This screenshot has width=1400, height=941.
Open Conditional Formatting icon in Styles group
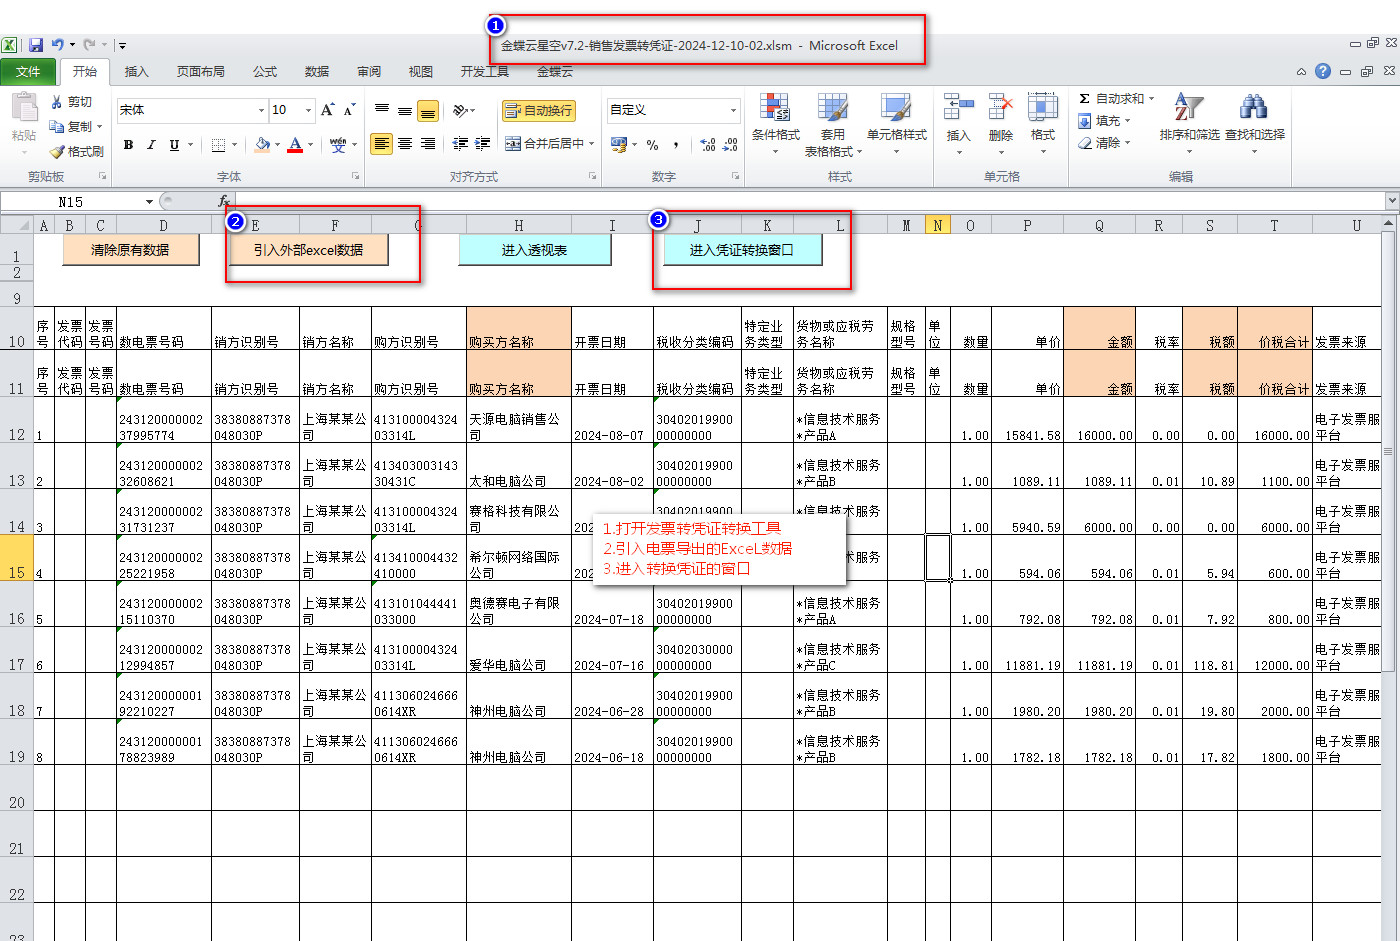[775, 108]
